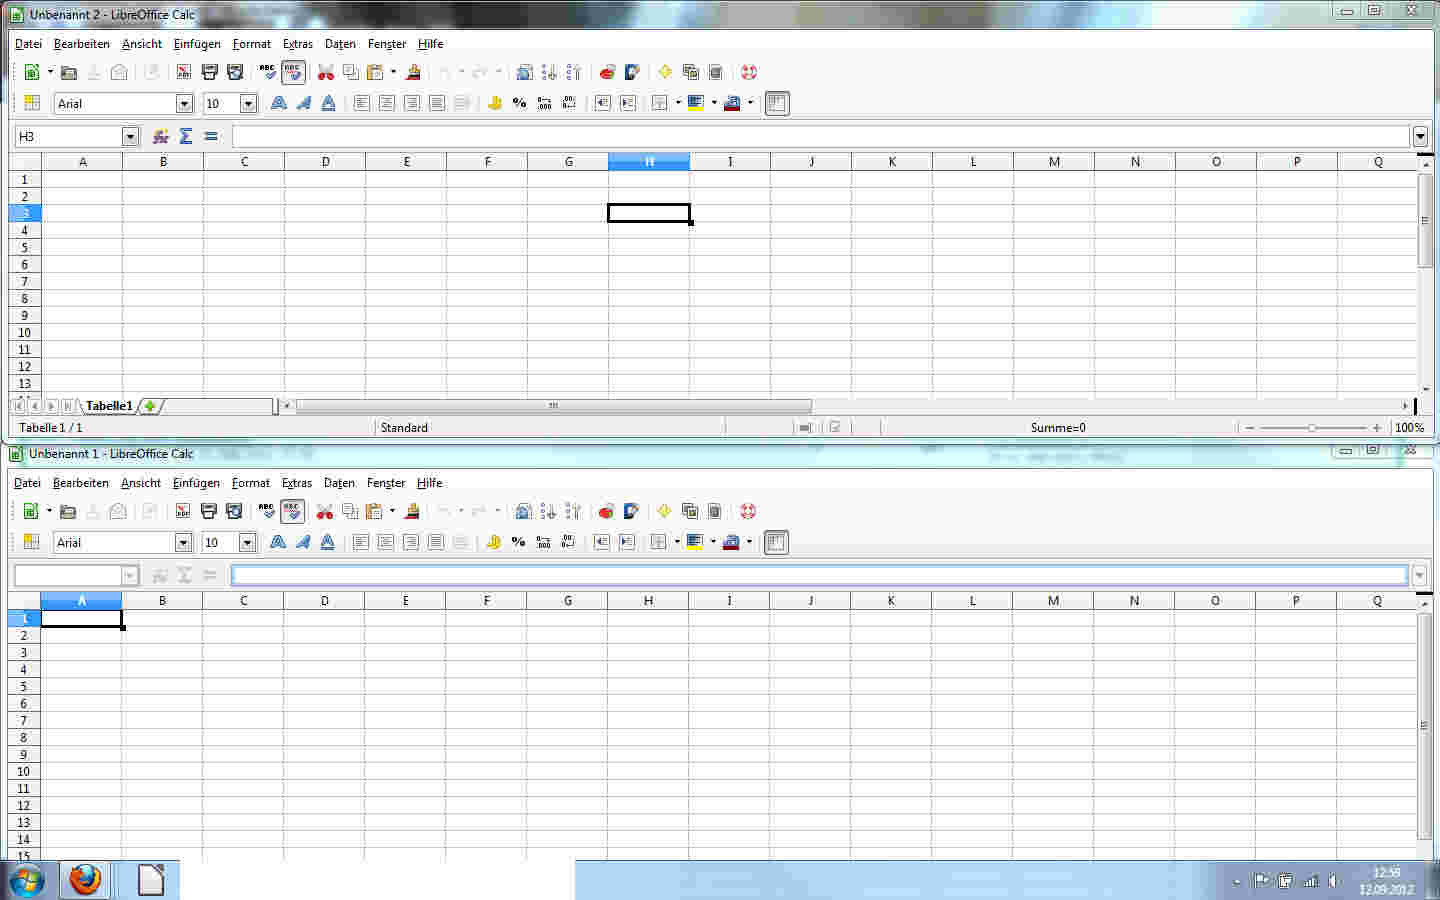Run Spelling check in Unbenannt 2 toolbar

tap(267, 72)
